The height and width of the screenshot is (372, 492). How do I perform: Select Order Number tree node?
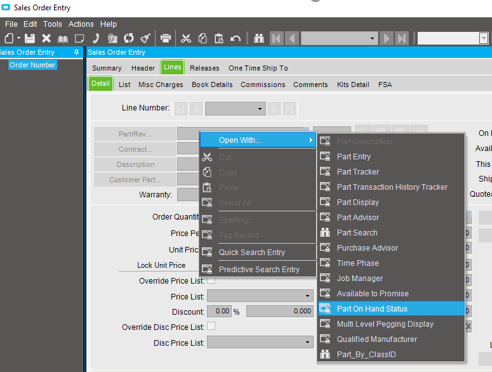pos(32,65)
